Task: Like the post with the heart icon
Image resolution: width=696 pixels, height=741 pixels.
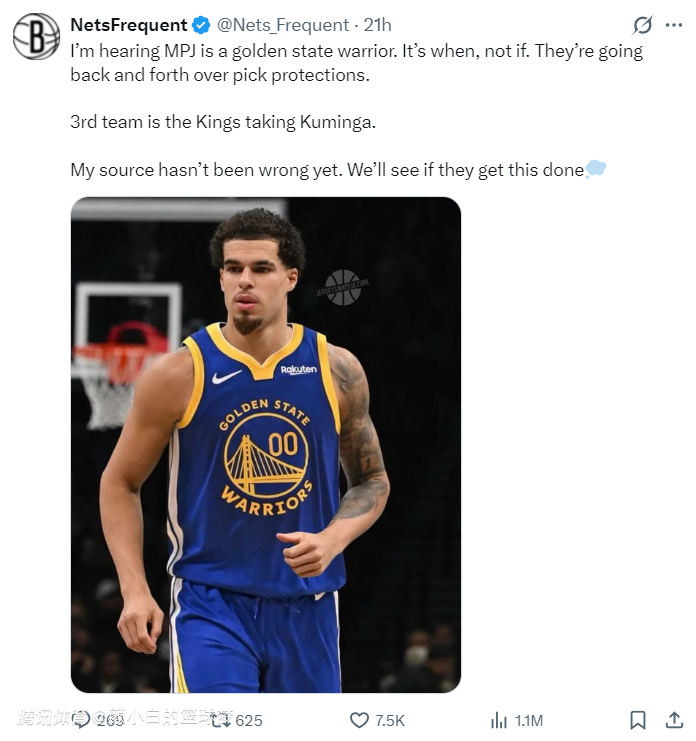Action: (x=359, y=720)
